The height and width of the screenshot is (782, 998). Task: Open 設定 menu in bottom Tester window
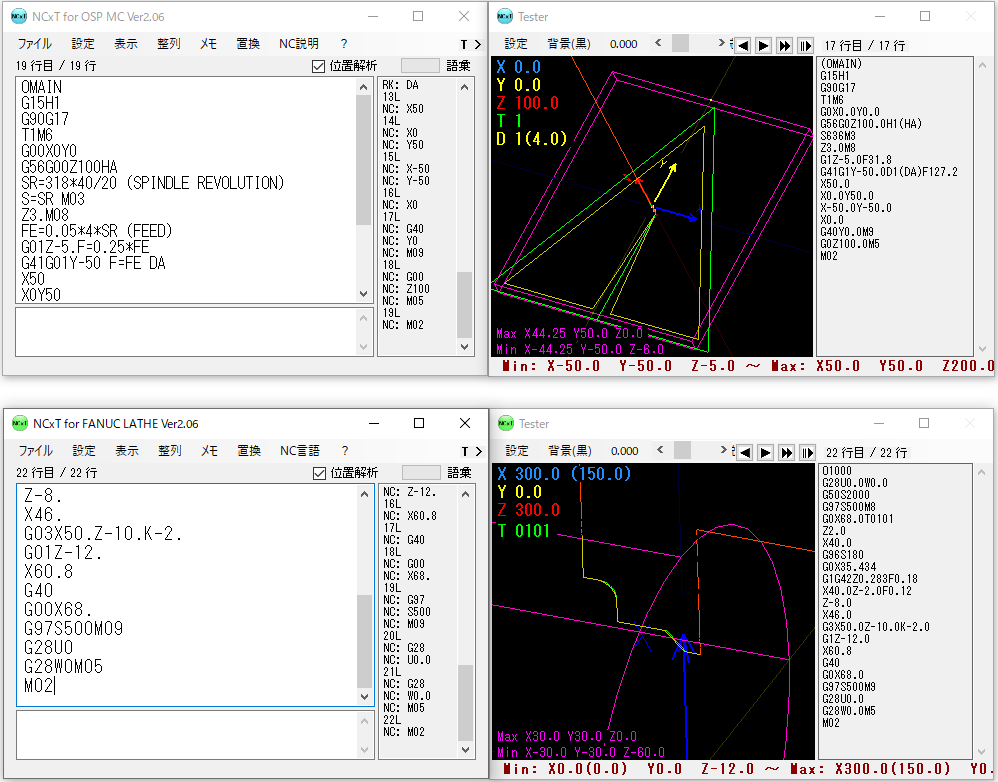517,451
